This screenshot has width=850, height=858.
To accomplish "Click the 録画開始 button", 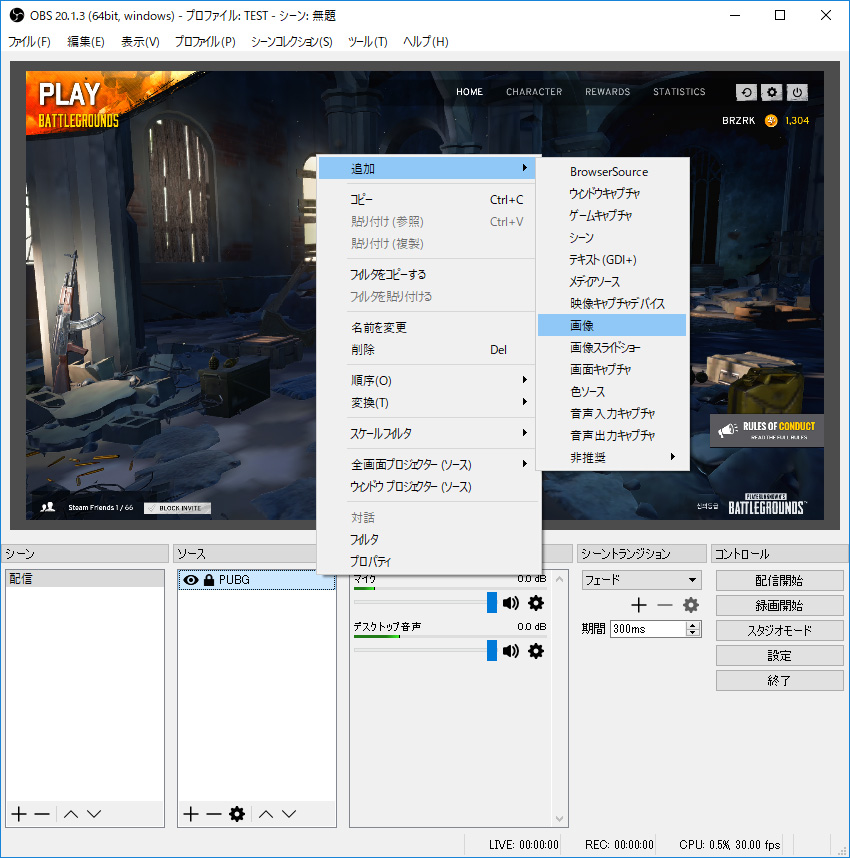I will click(779, 605).
